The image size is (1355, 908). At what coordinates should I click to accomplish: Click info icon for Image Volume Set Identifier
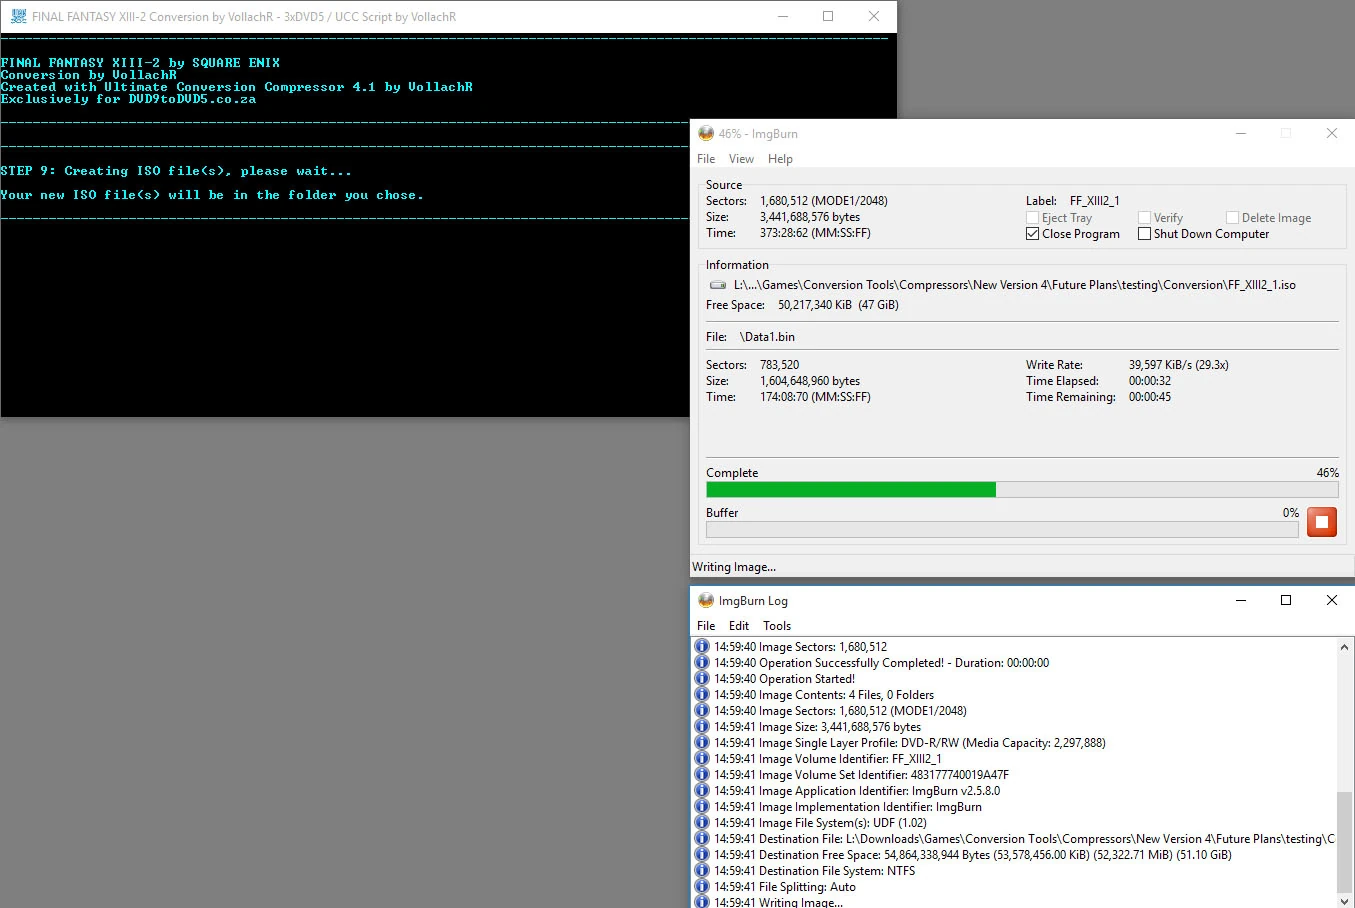pyautogui.click(x=702, y=774)
